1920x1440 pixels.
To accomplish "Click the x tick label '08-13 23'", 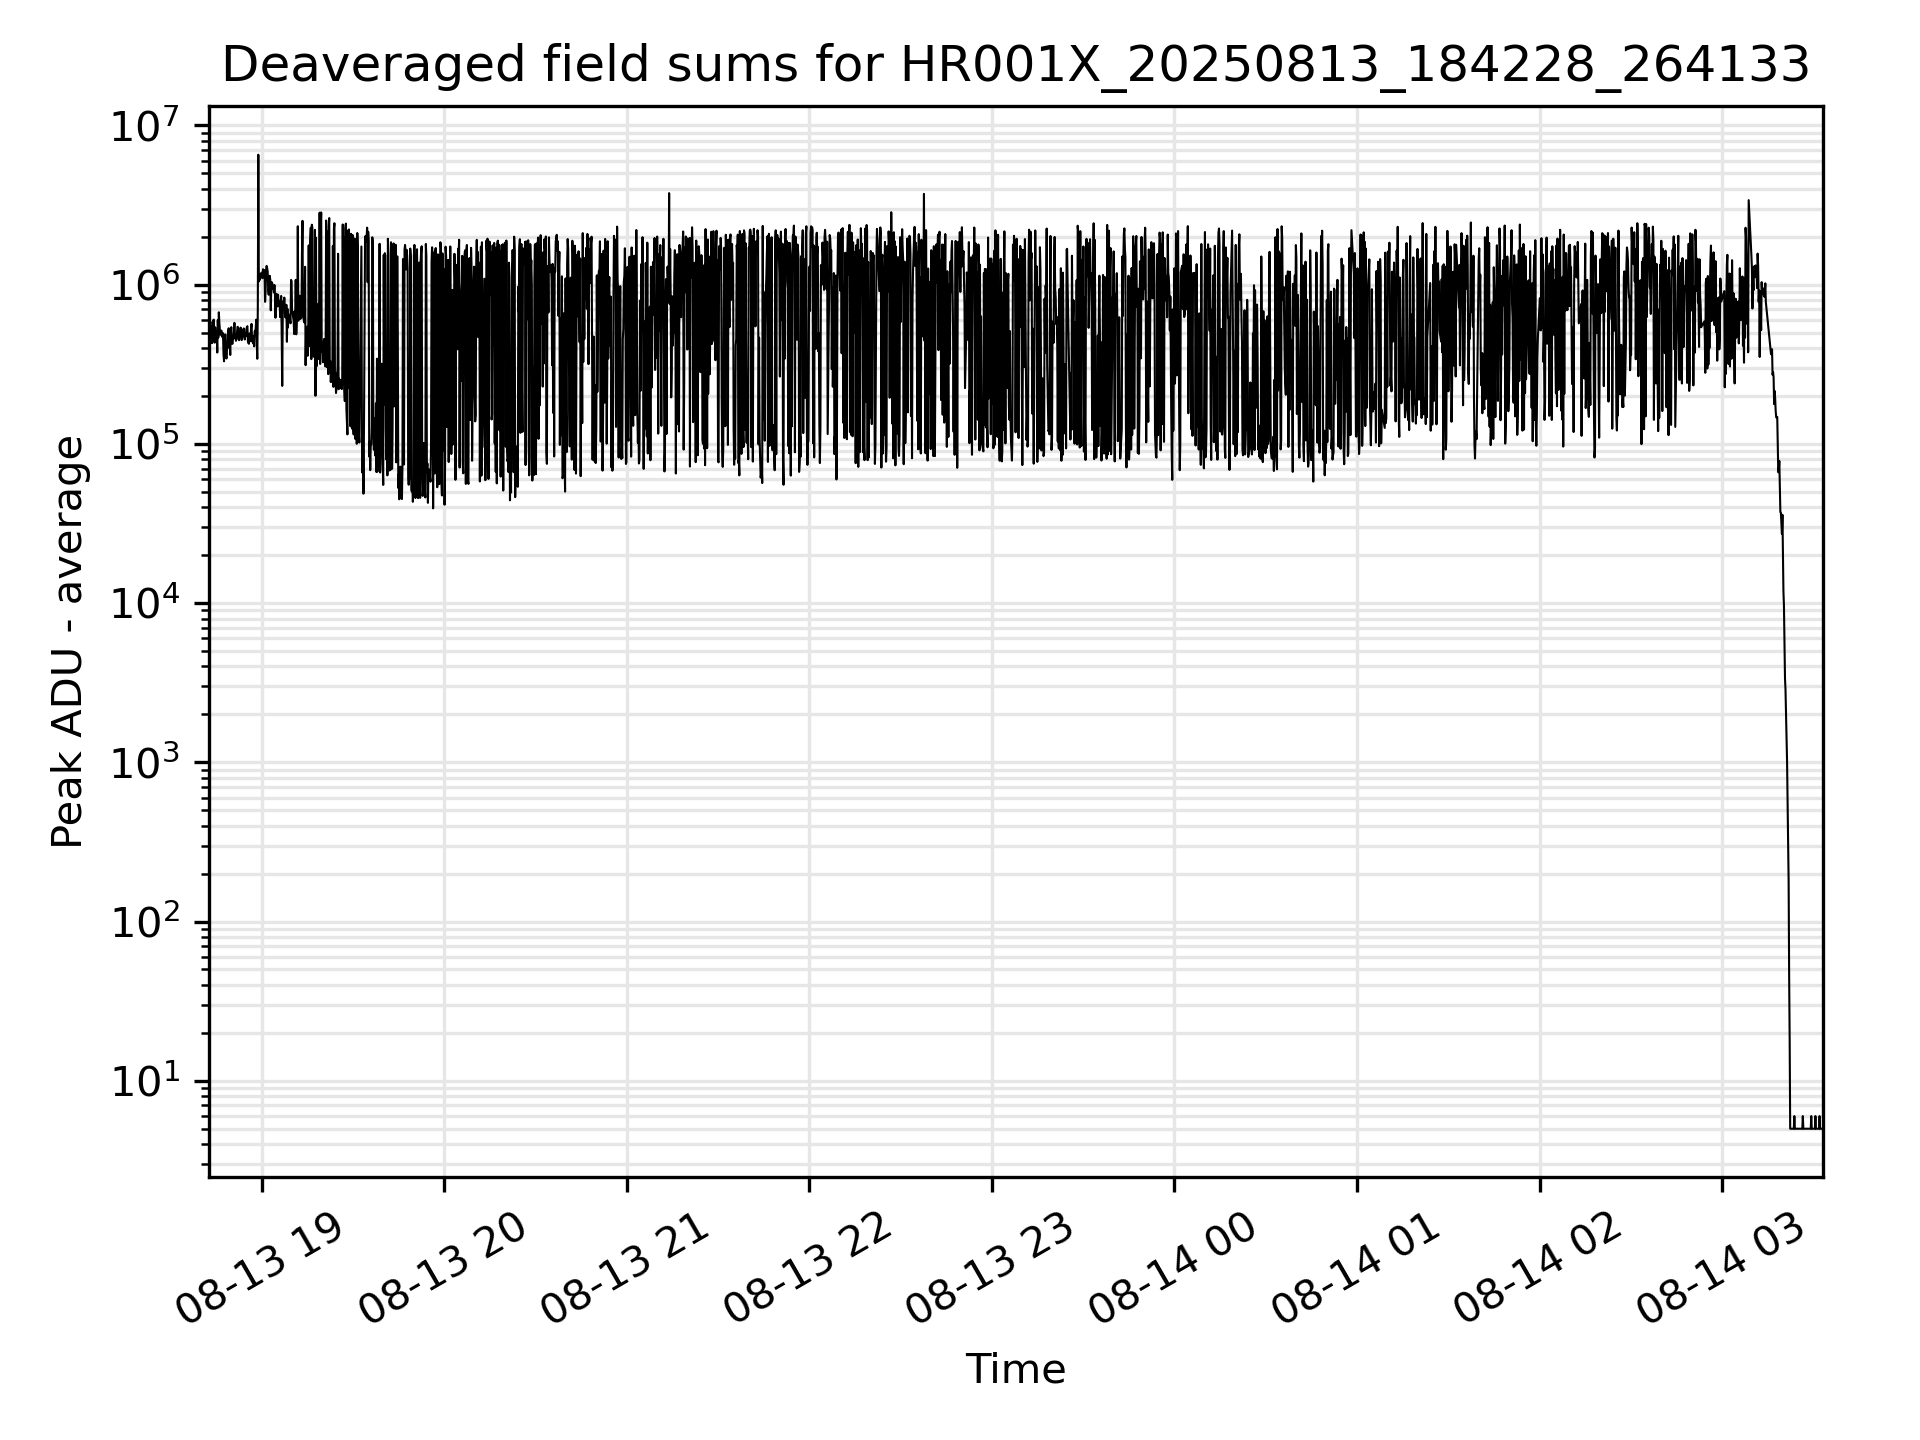I will click(989, 1269).
